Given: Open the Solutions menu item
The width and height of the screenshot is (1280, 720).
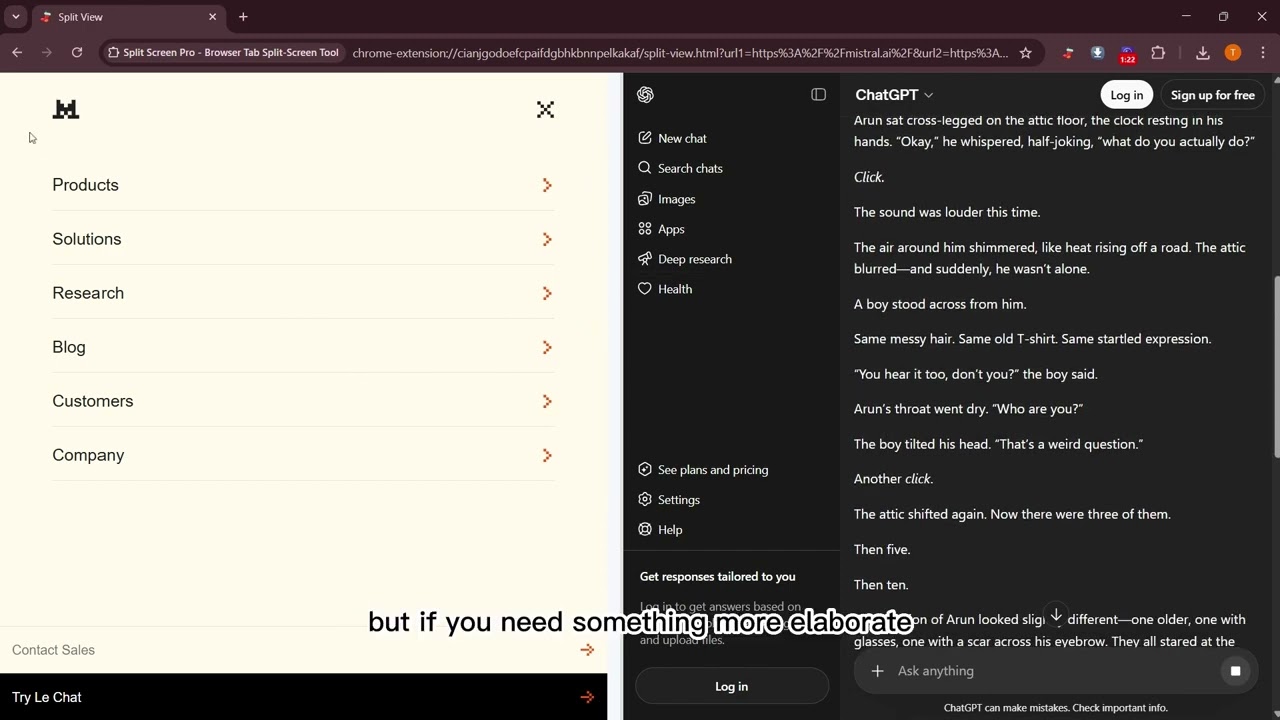Looking at the screenshot, I should point(303,239).
